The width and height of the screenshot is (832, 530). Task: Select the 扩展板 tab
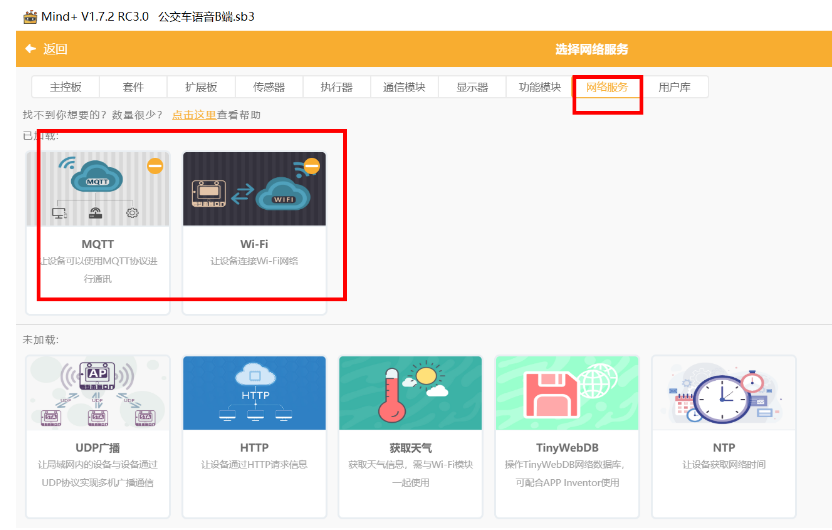pos(201,87)
